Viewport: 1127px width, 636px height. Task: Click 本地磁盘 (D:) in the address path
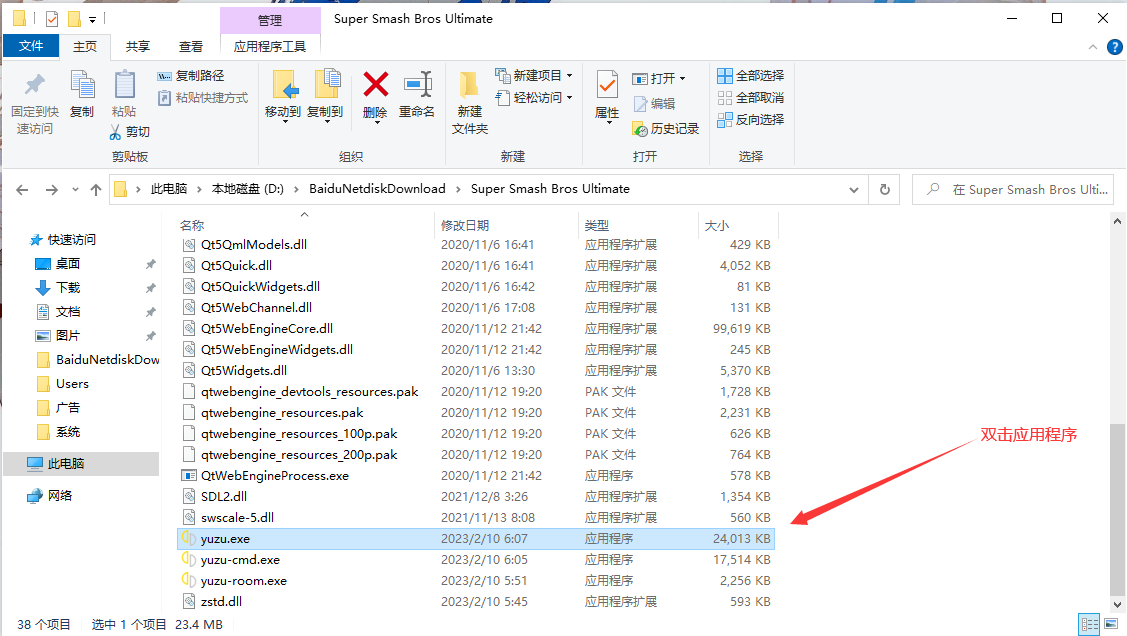(248, 189)
